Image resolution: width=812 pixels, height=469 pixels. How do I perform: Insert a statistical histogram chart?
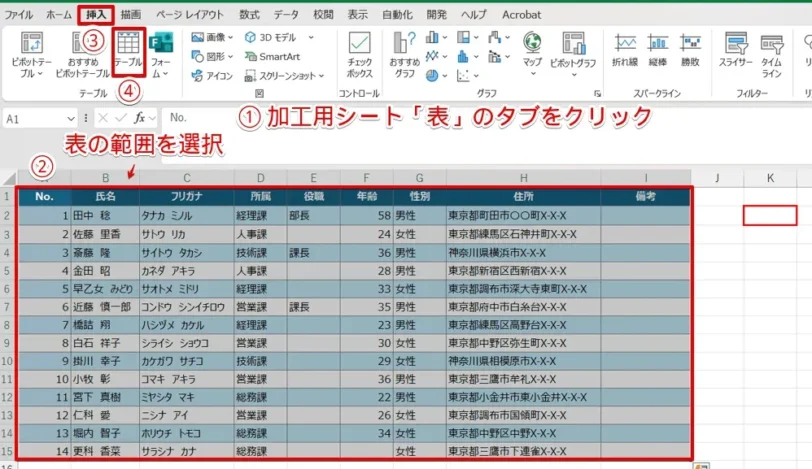(x=463, y=56)
